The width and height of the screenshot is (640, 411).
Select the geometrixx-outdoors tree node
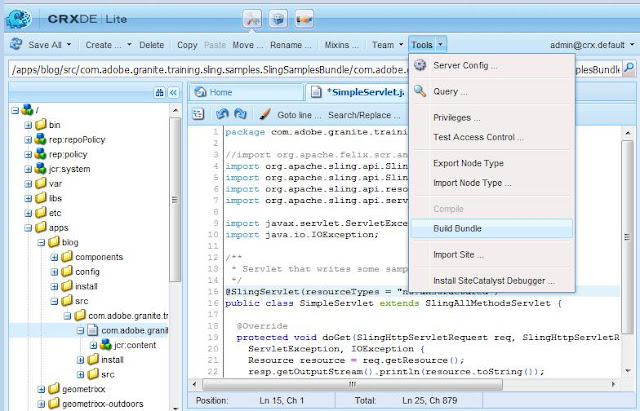point(102,404)
